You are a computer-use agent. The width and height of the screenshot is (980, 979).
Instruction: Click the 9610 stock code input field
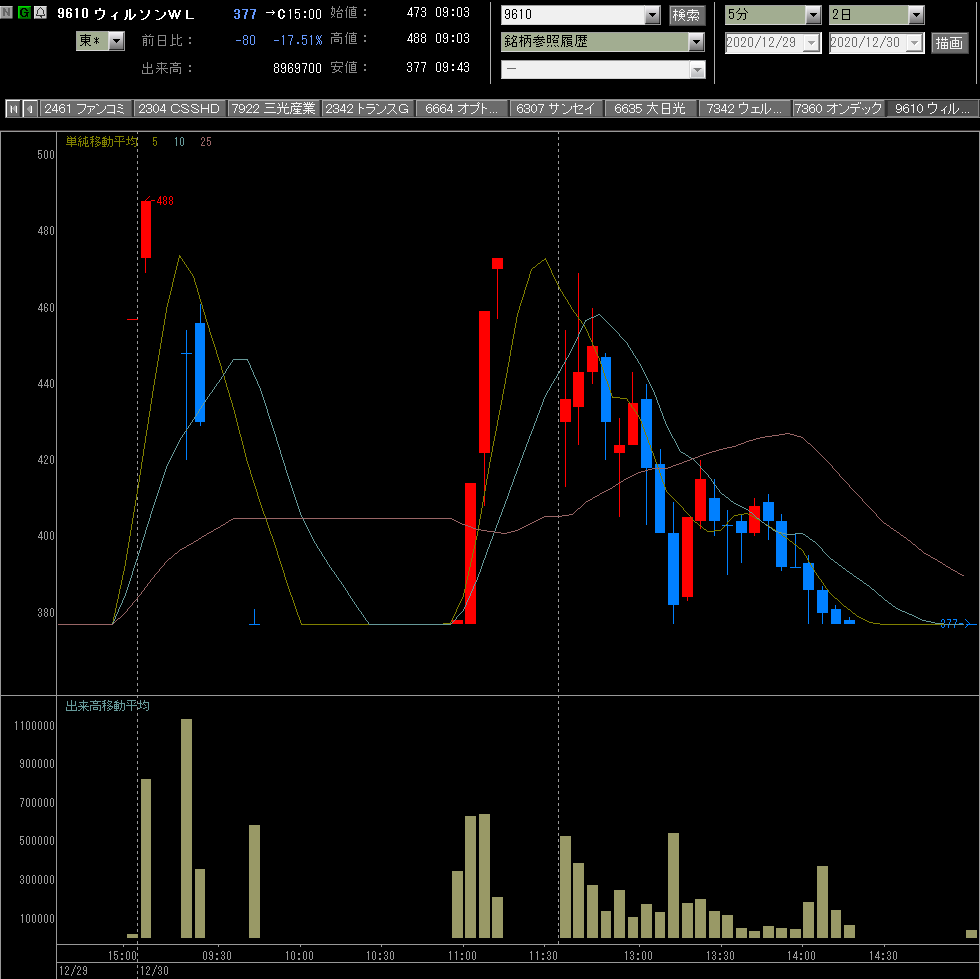click(x=572, y=15)
